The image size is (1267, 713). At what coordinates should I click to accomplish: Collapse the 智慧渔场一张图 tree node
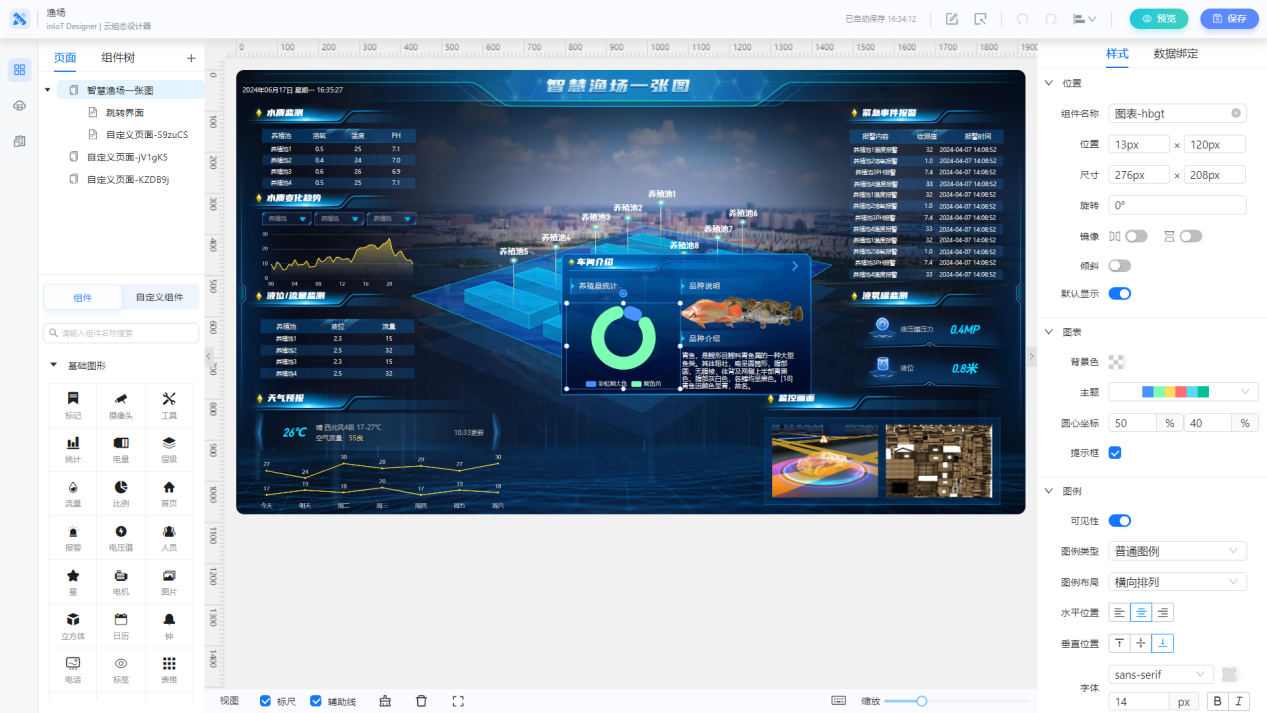(47, 90)
